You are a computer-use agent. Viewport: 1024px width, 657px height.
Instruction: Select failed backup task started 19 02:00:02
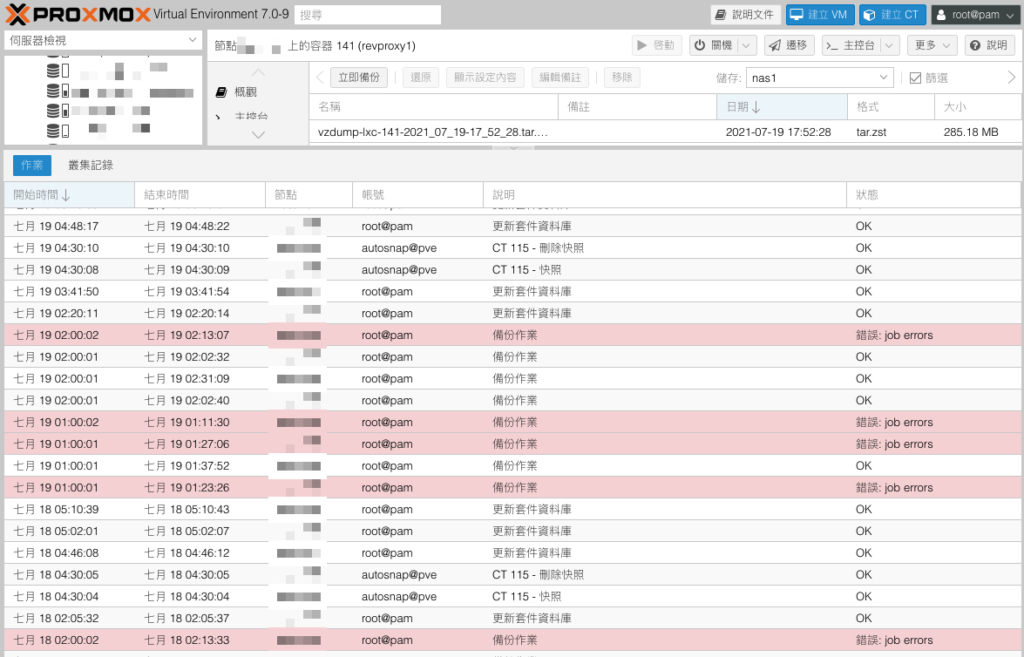tap(512, 335)
